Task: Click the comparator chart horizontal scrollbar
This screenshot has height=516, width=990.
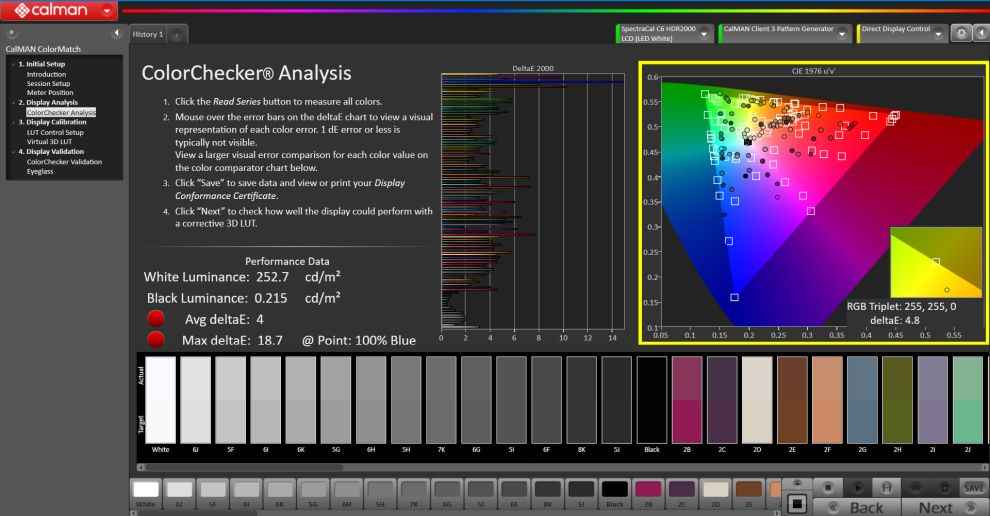Action: click(244, 467)
